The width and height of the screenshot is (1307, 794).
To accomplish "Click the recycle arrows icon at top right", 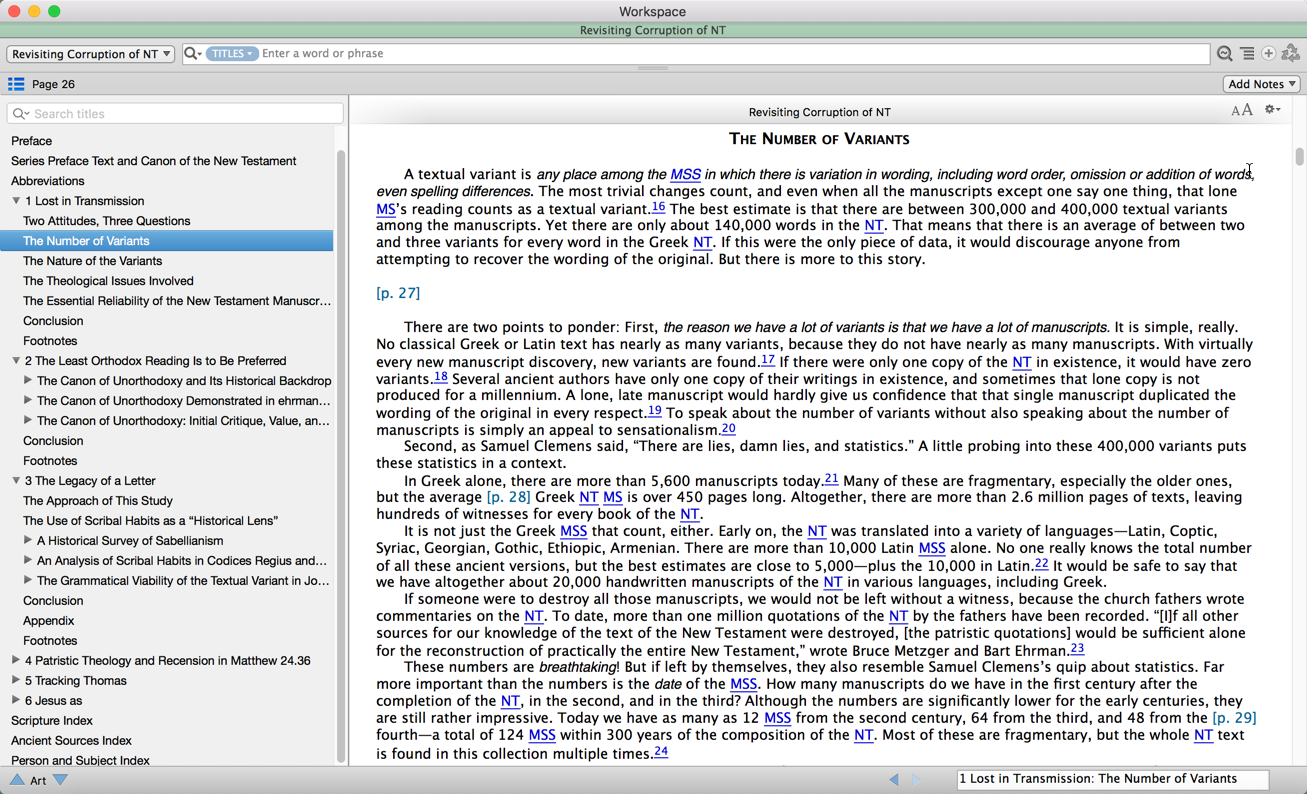I will (x=1291, y=54).
